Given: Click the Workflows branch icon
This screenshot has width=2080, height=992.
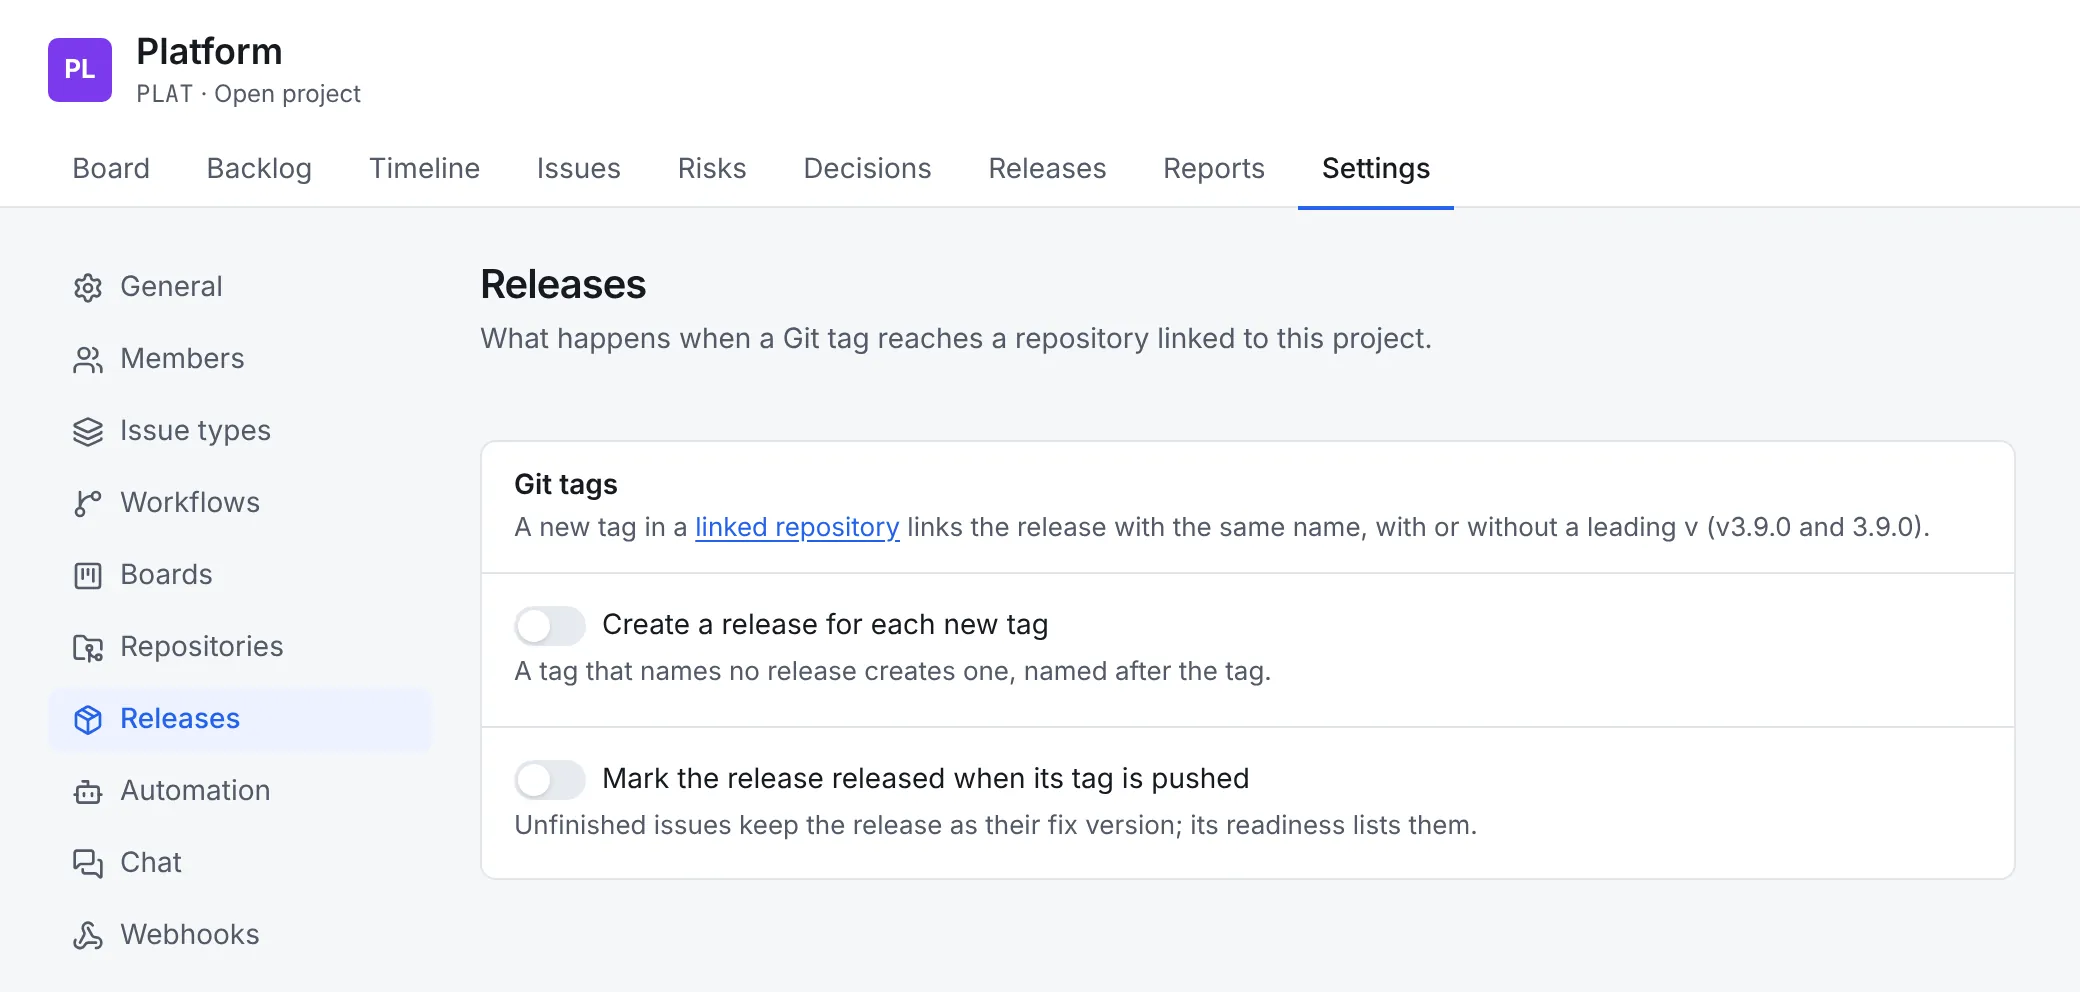Looking at the screenshot, I should click(x=88, y=503).
